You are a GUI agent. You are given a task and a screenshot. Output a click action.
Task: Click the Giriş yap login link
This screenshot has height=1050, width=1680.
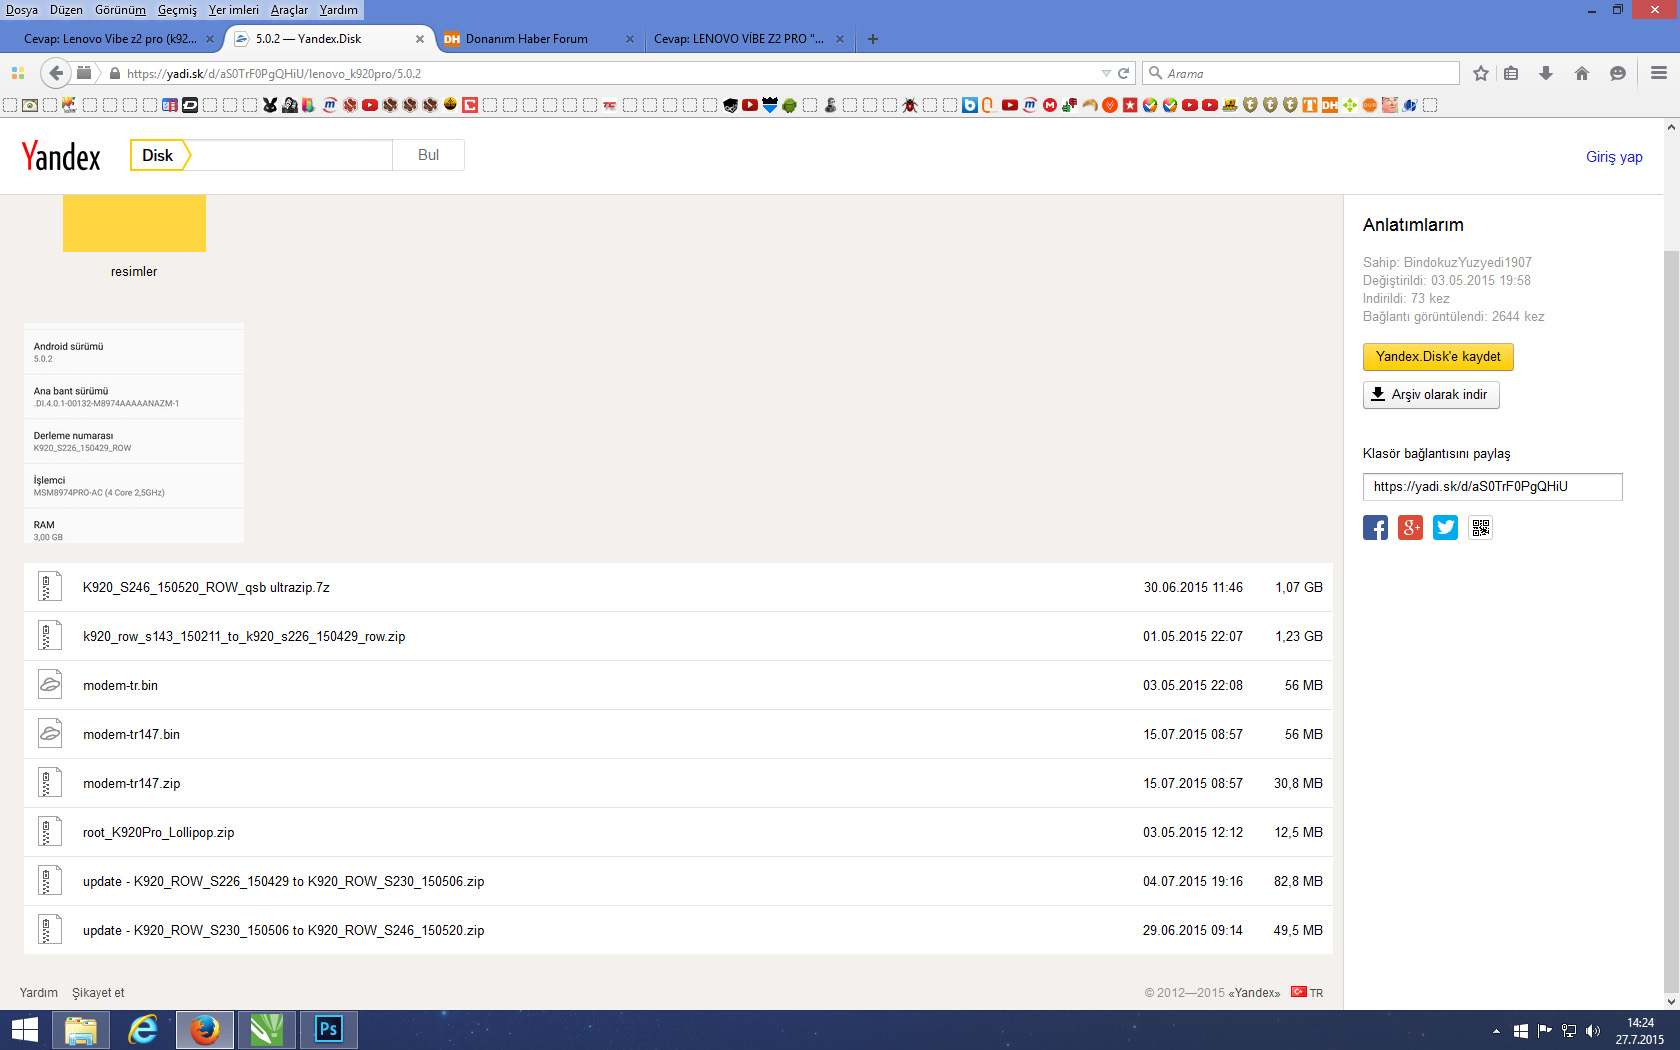1614,157
